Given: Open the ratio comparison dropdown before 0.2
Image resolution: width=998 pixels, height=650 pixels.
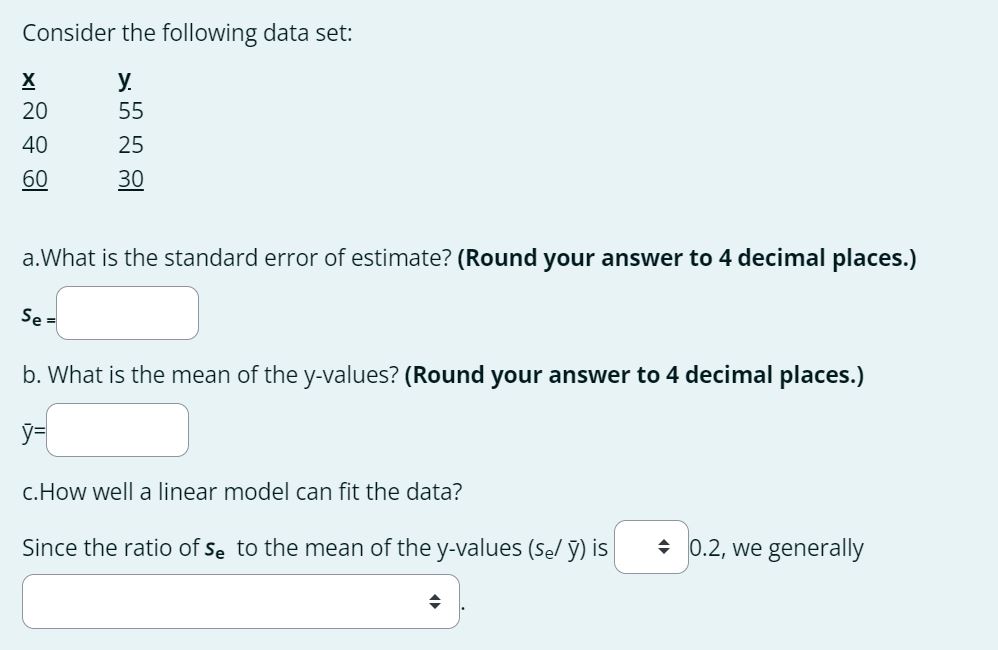Looking at the screenshot, I should click(650, 547).
